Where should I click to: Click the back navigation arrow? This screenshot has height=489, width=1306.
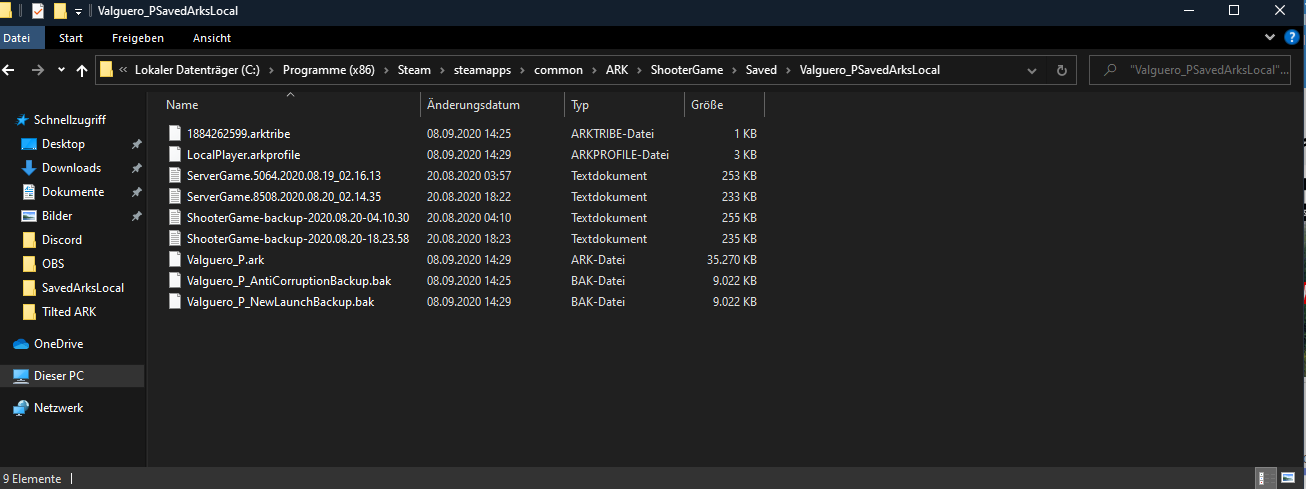pyautogui.click(x=9, y=71)
